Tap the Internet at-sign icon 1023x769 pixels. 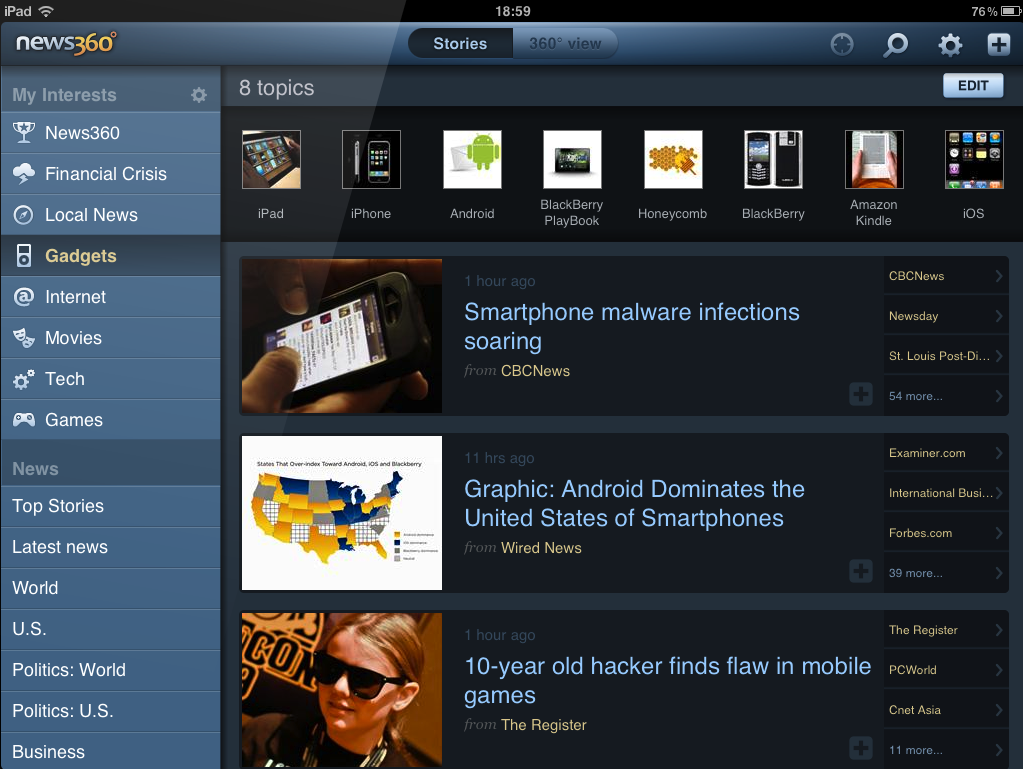[23, 297]
